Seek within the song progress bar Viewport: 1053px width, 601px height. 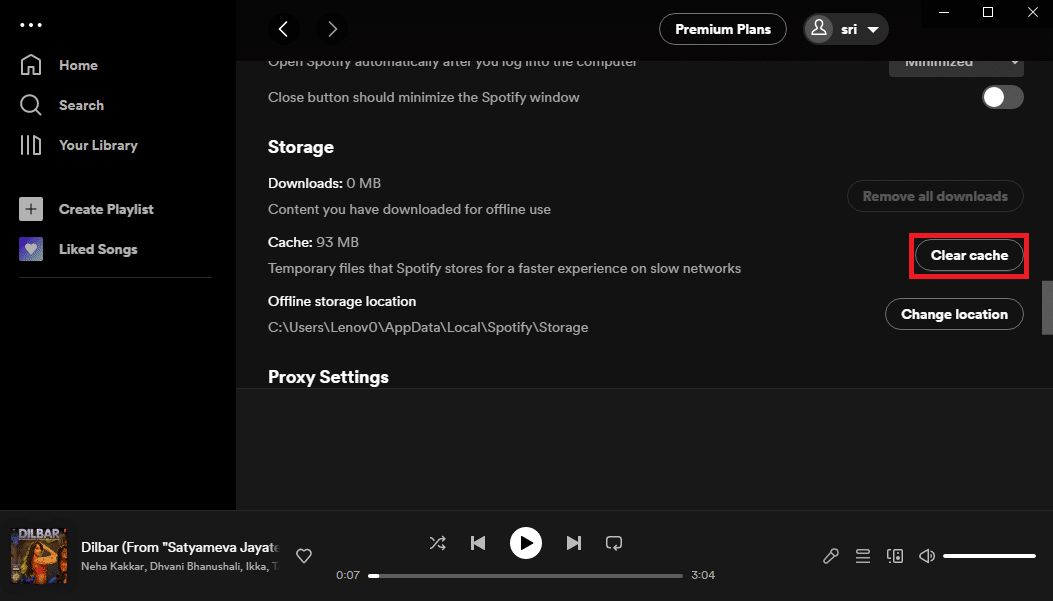(525, 575)
